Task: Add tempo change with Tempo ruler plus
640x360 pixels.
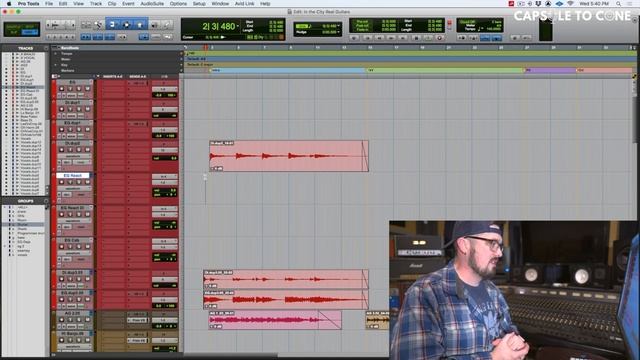Action: [181, 53]
